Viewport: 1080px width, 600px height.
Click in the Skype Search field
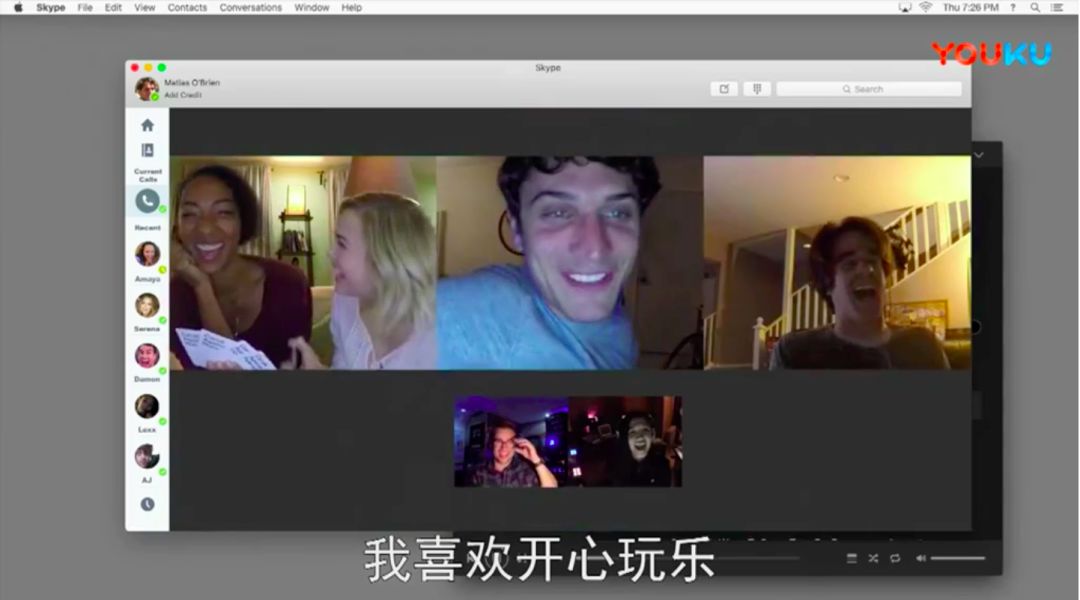pos(869,89)
